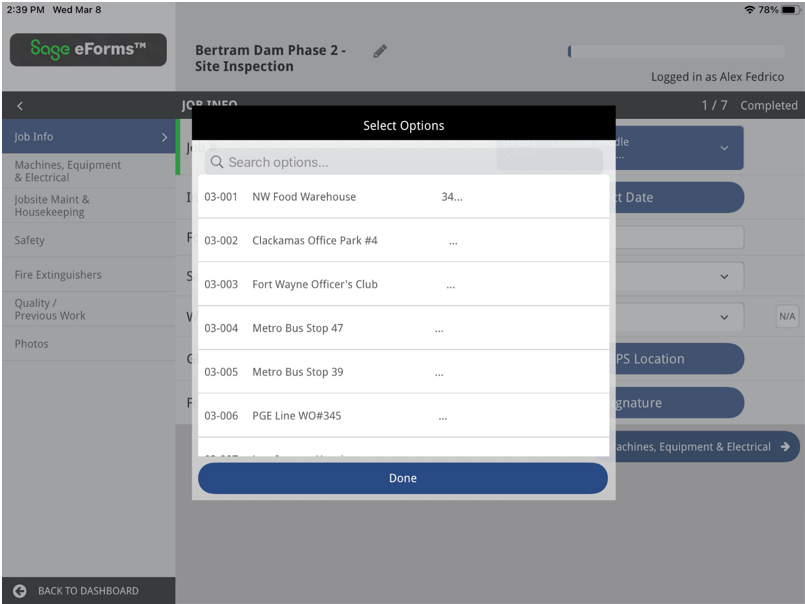Select option 03-004 Metro Bus Stop 47
This screenshot has width=805, height=604.
(404, 328)
